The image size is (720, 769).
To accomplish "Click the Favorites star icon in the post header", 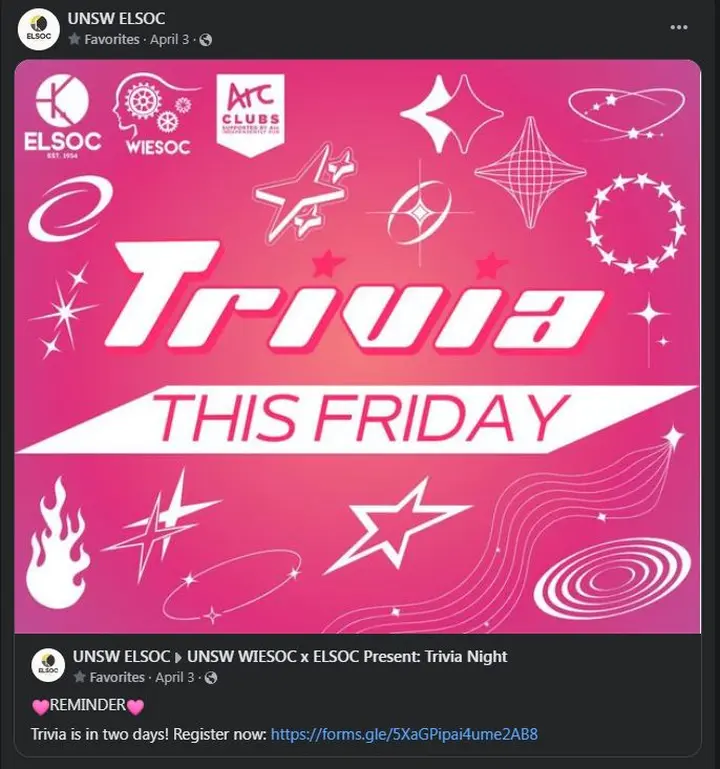I will [x=75, y=40].
